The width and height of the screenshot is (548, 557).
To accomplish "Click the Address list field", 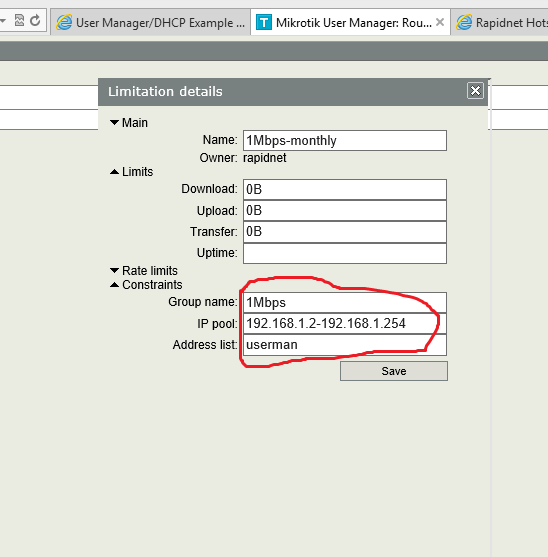I will [345, 345].
